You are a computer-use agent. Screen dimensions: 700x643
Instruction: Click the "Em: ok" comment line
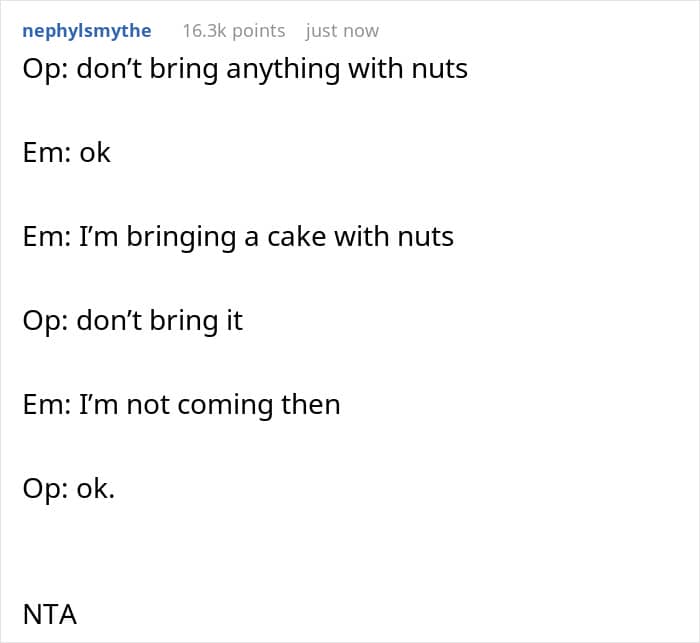(66, 153)
